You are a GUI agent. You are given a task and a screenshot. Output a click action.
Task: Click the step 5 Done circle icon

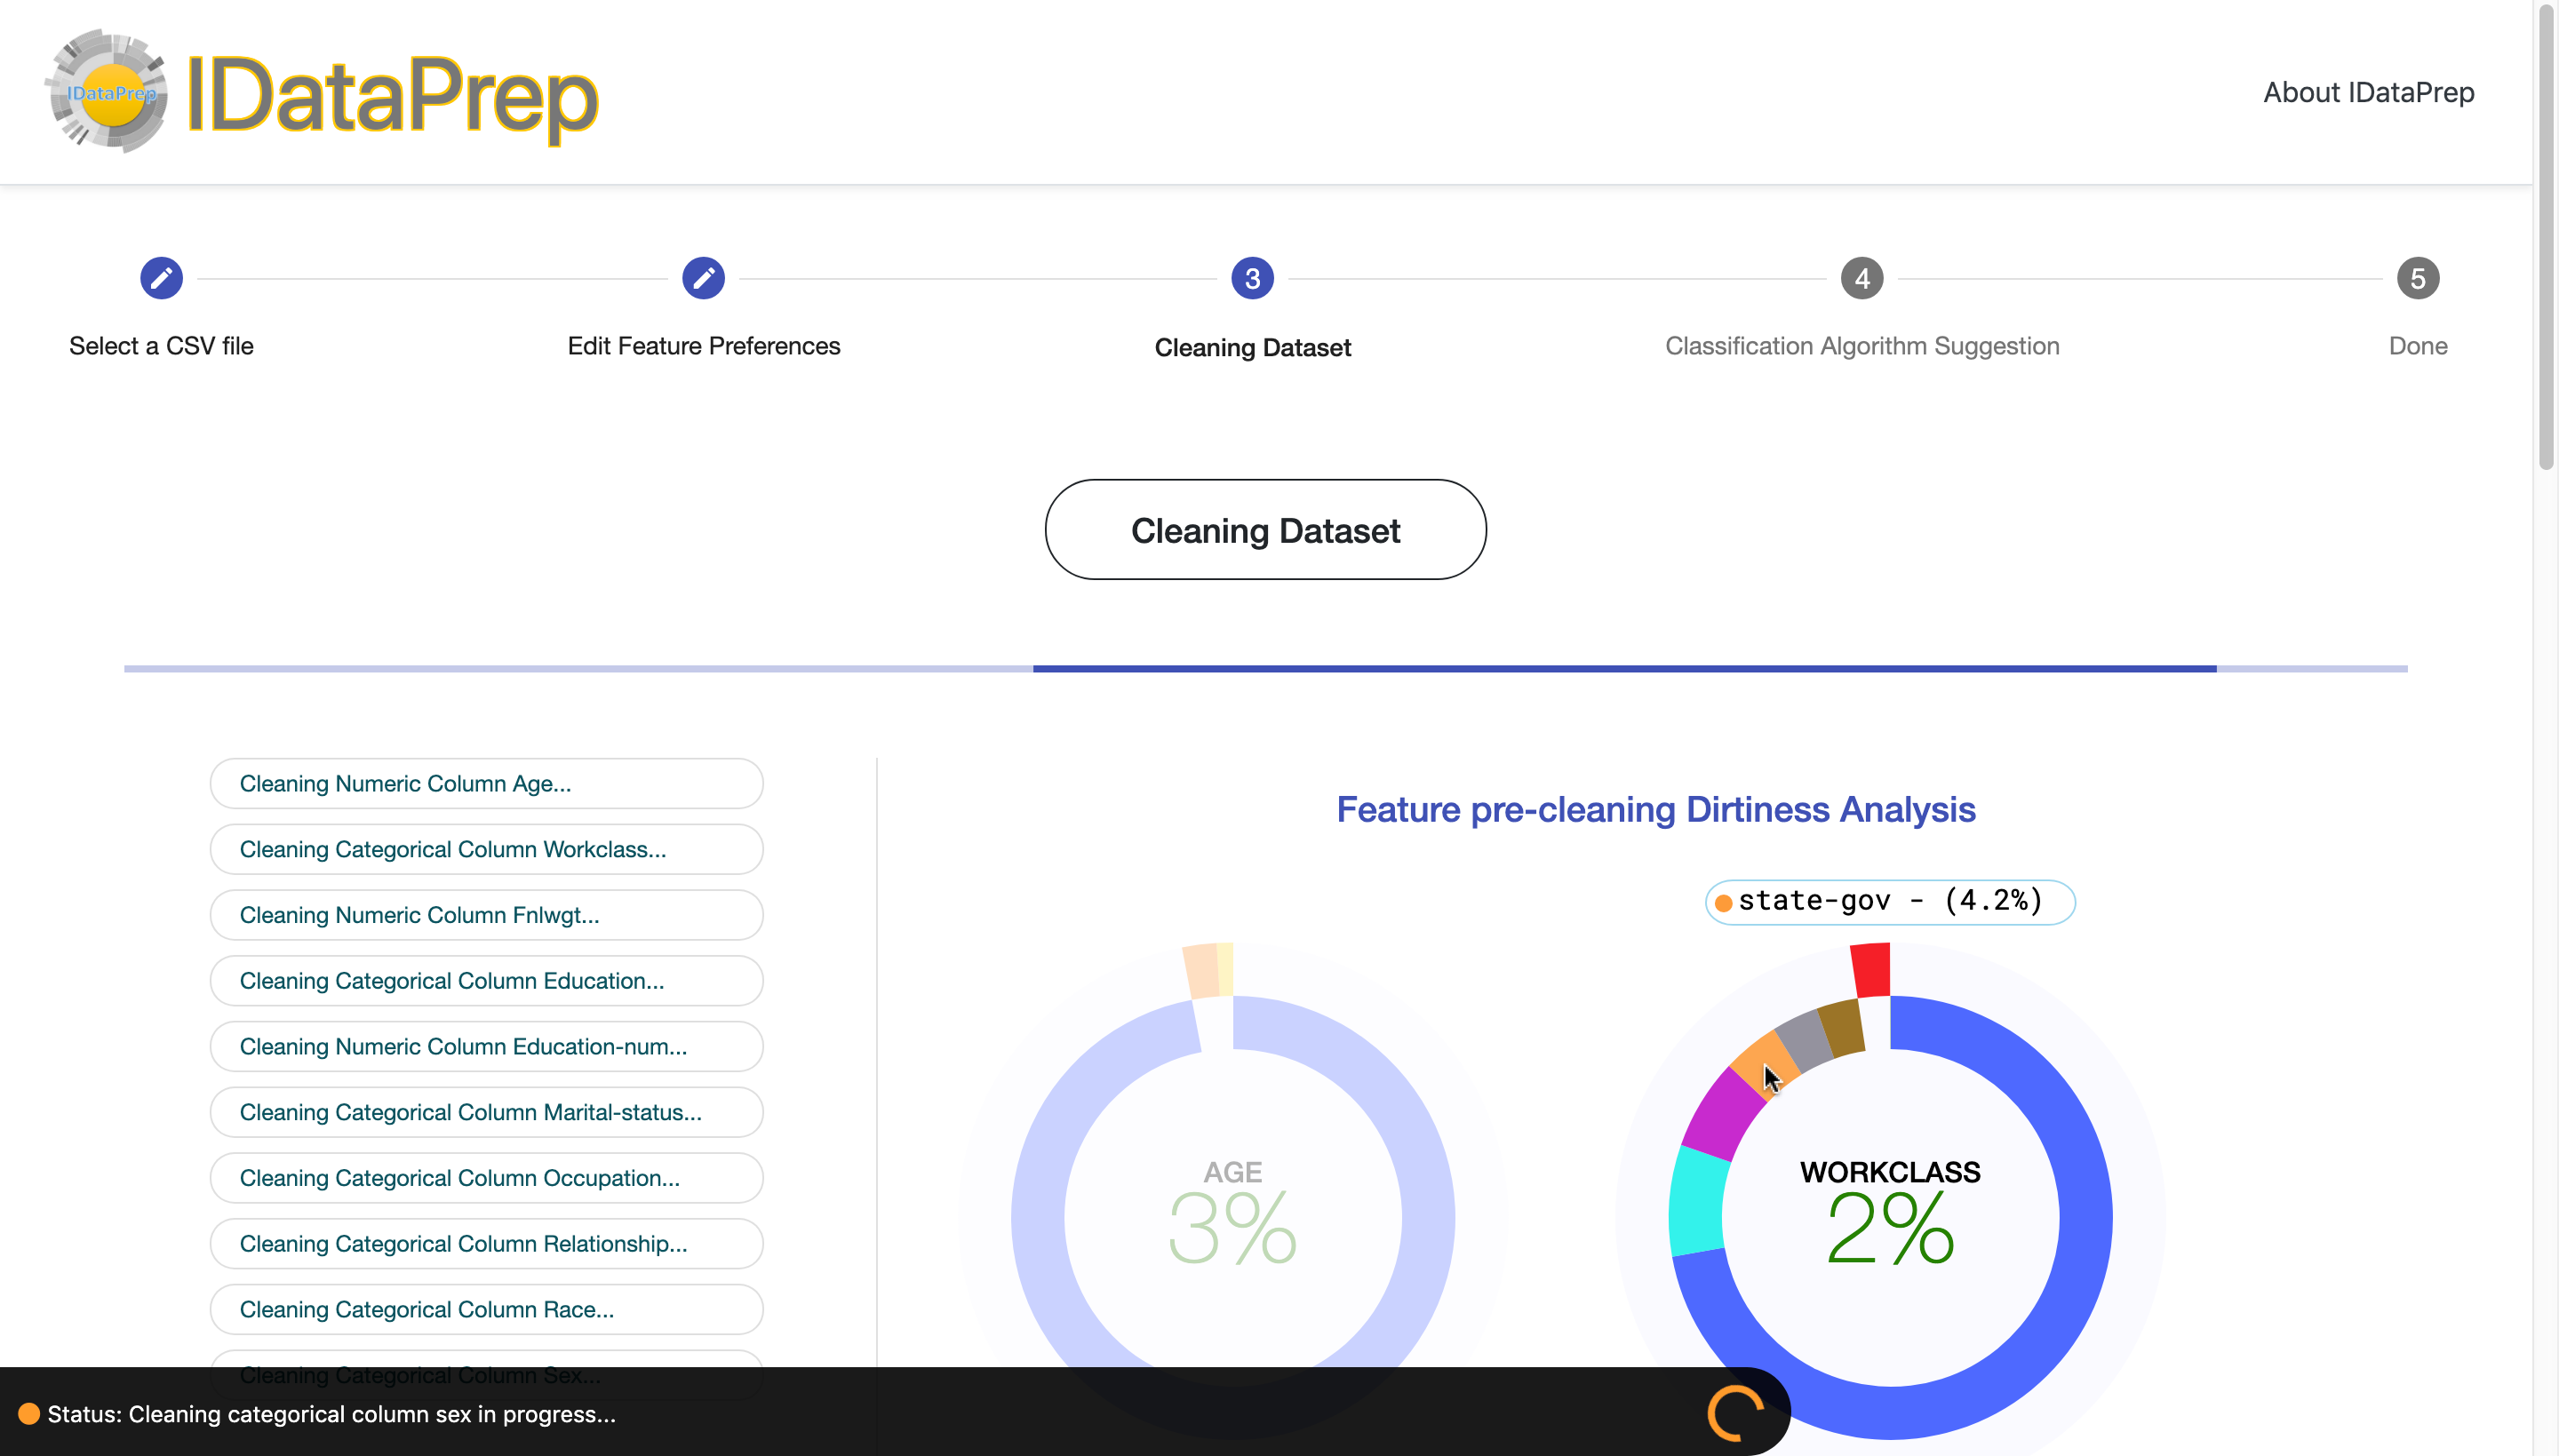click(2417, 278)
